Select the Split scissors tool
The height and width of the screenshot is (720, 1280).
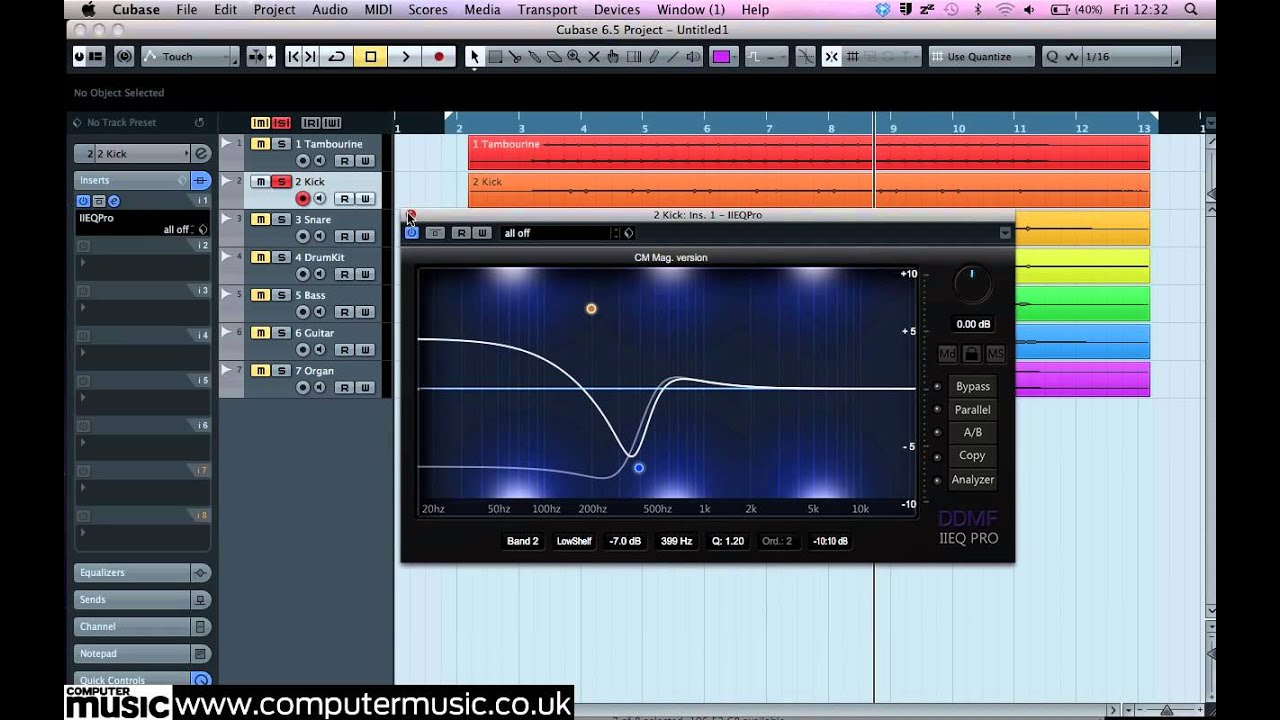515,57
